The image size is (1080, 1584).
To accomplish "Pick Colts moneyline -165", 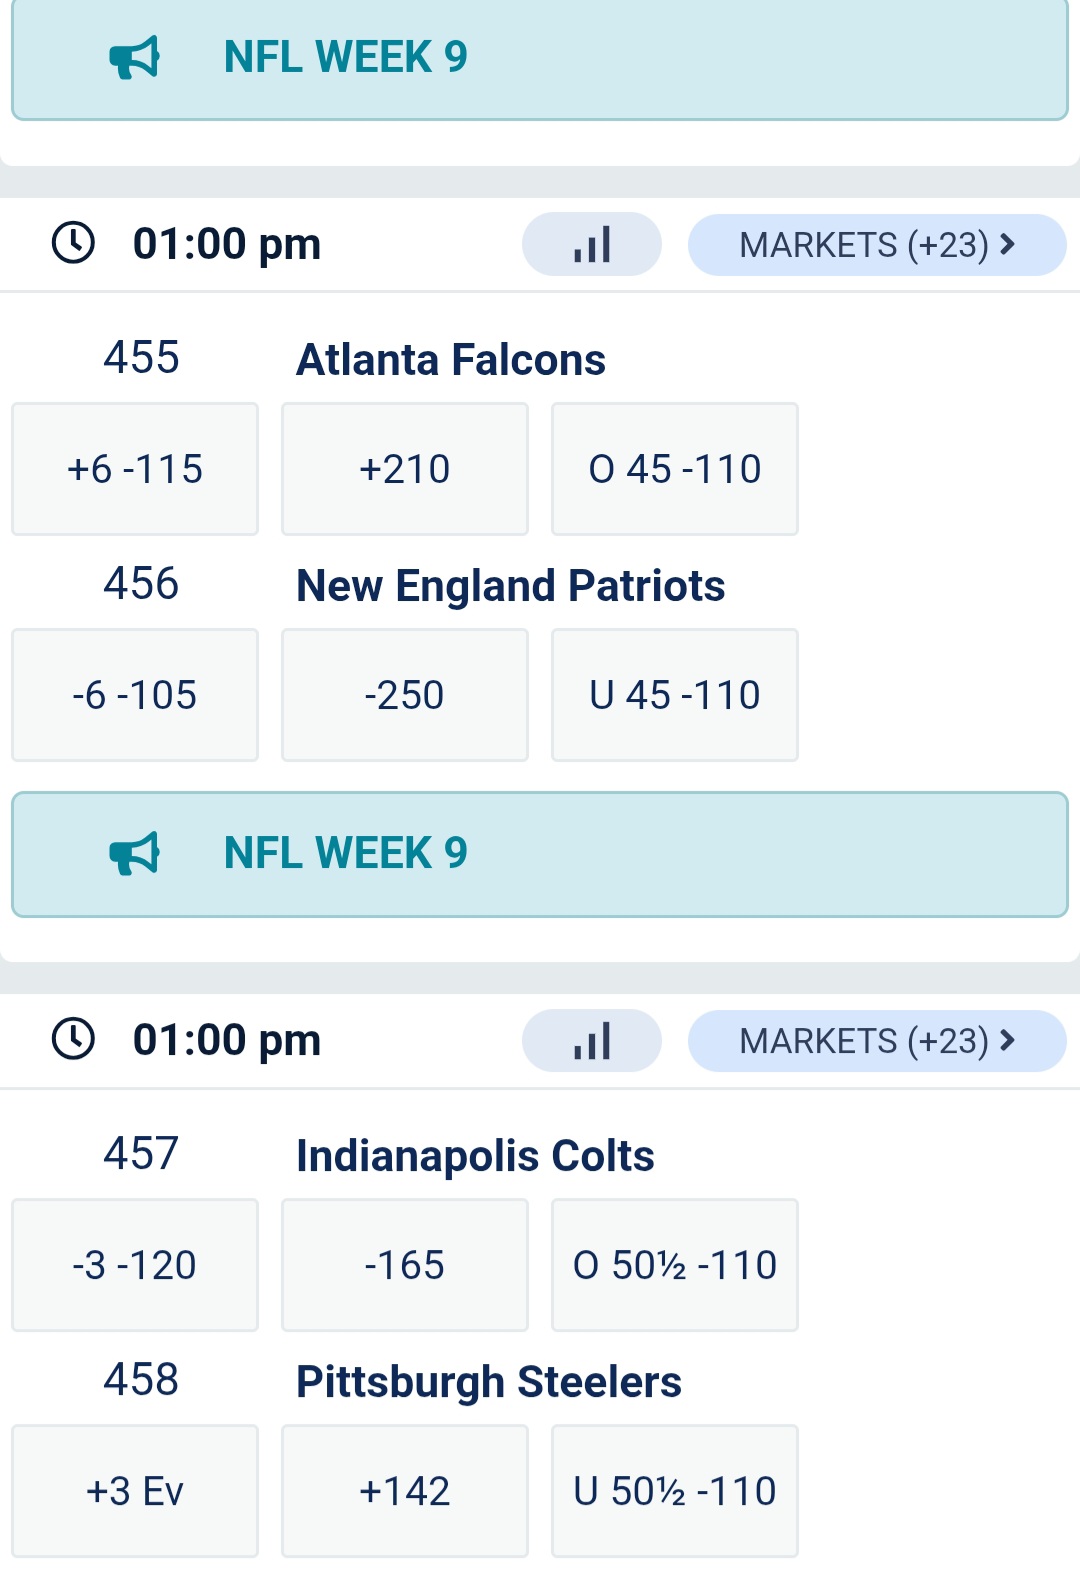I will point(405,1265).
